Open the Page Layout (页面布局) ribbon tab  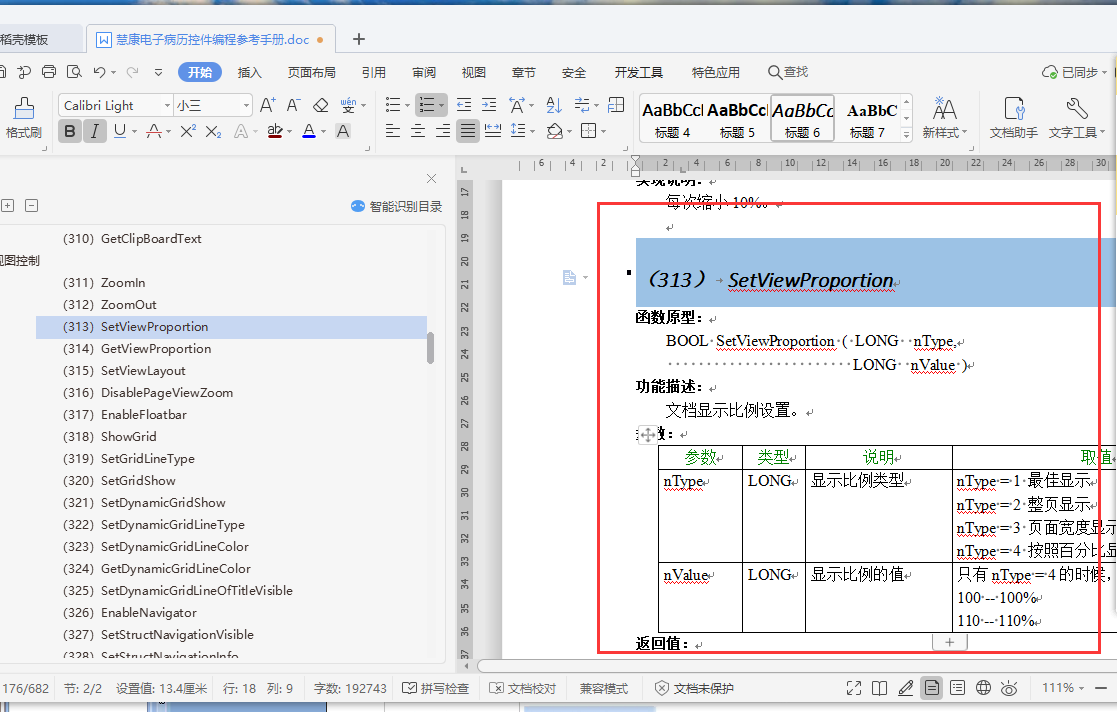pos(311,72)
